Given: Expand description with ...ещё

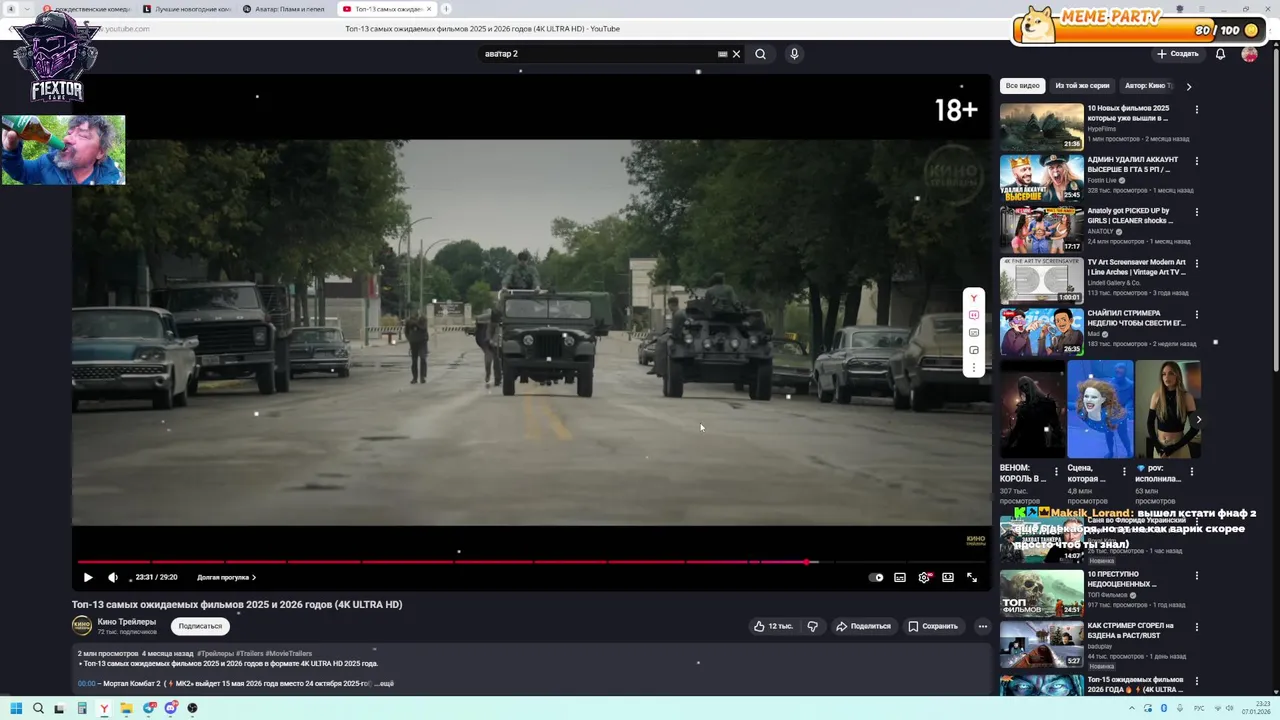Looking at the screenshot, I should [x=384, y=683].
